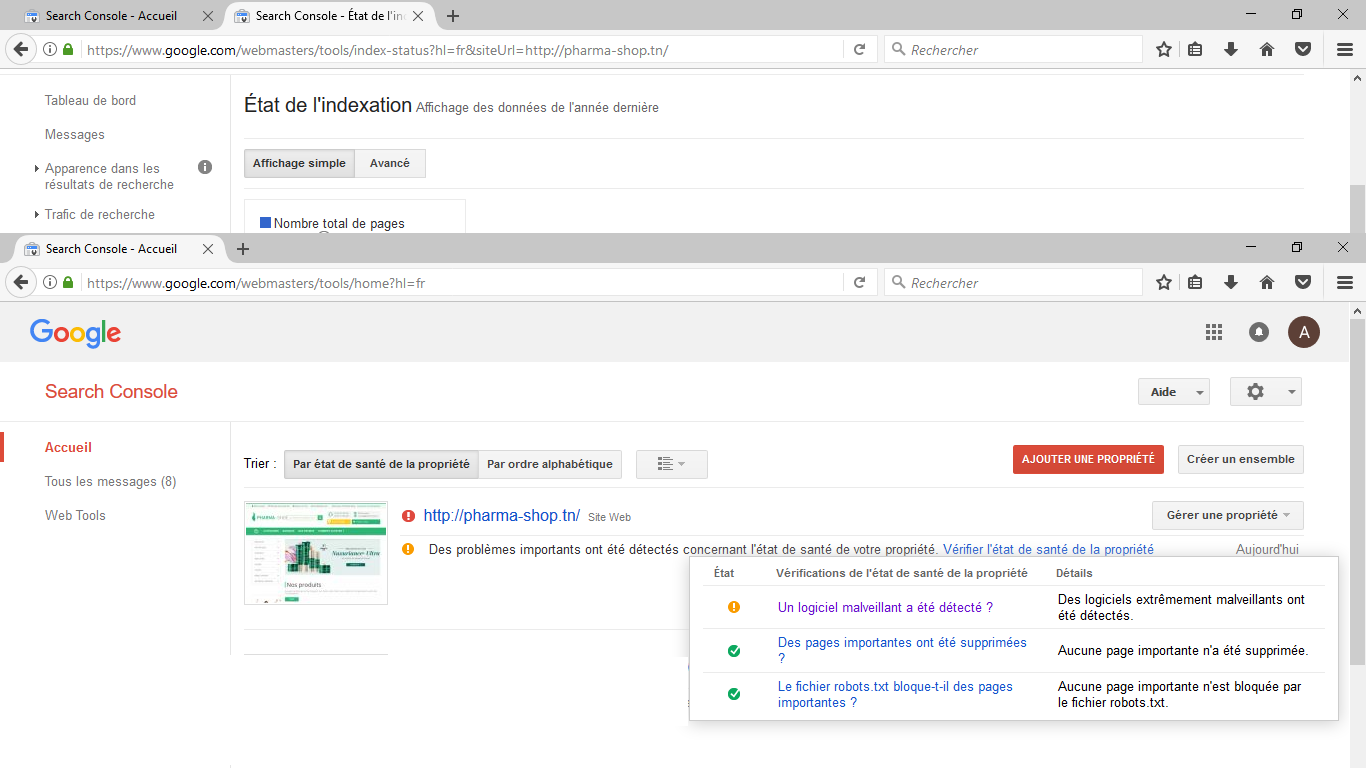1366x768 pixels.
Task: Sort Par état de santé de la propriété
Action: tap(381, 464)
